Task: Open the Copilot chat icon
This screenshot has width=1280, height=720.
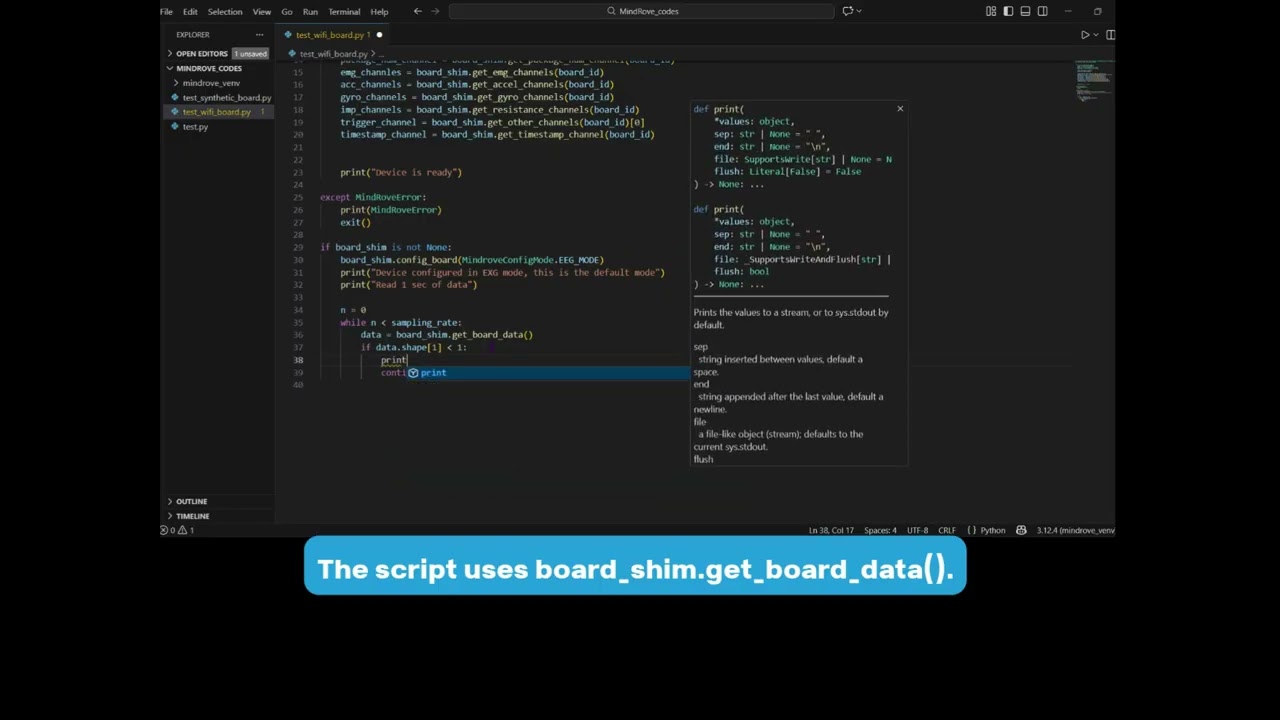Action: coord(847,12)
